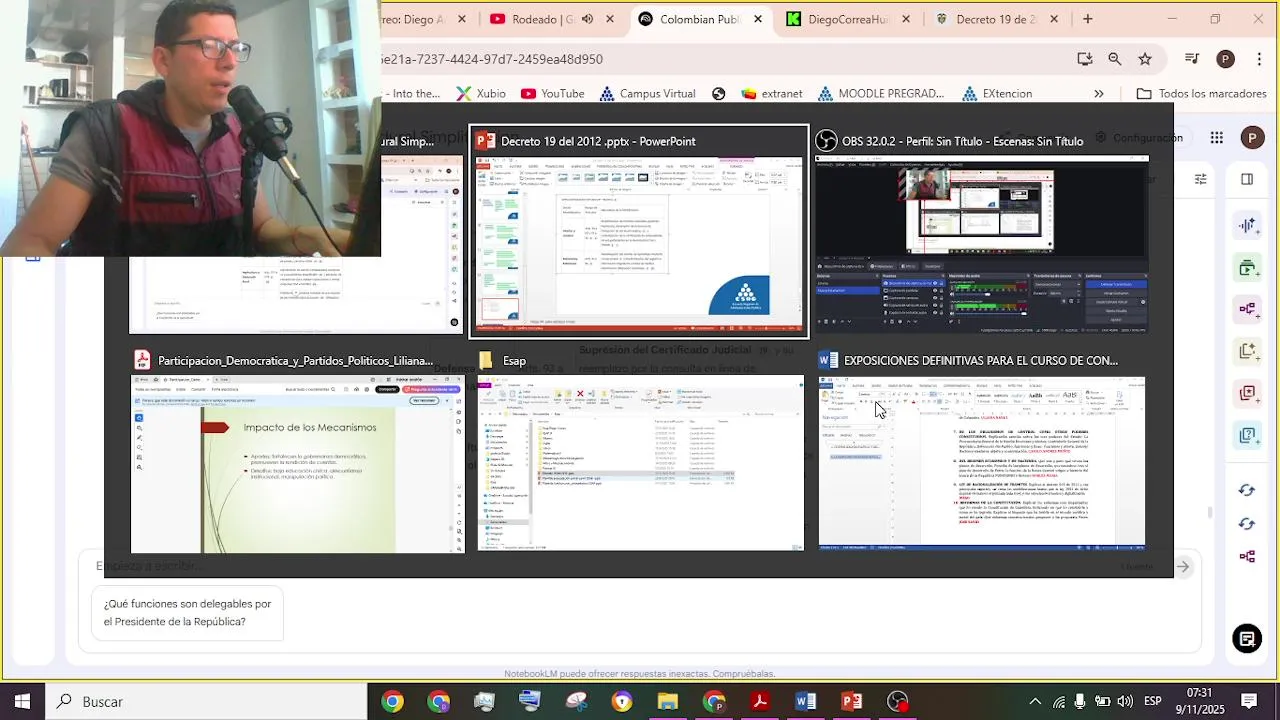The image size is (1280, 720).
Task: Open the generated mind map item icon
Action: pos(1247,556)
